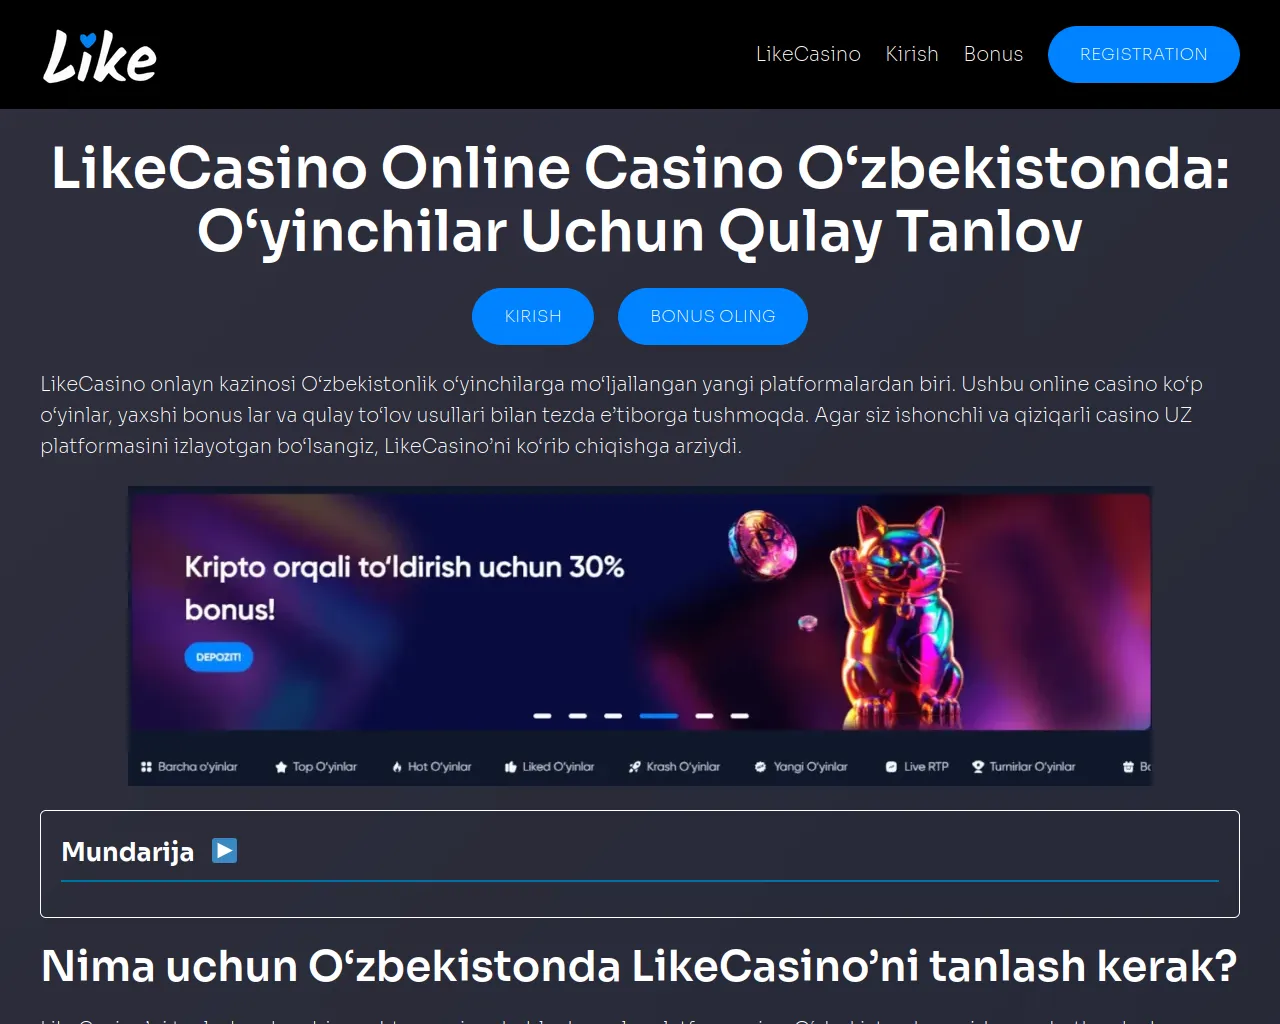
Task: Click the DEPOZIT button in banner
Action: click(218, 657)
